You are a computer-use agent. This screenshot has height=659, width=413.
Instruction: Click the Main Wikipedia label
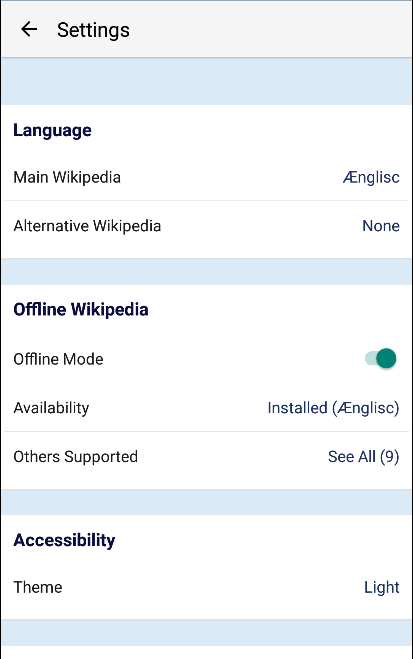pyautogui.click(x=67, y=177)
